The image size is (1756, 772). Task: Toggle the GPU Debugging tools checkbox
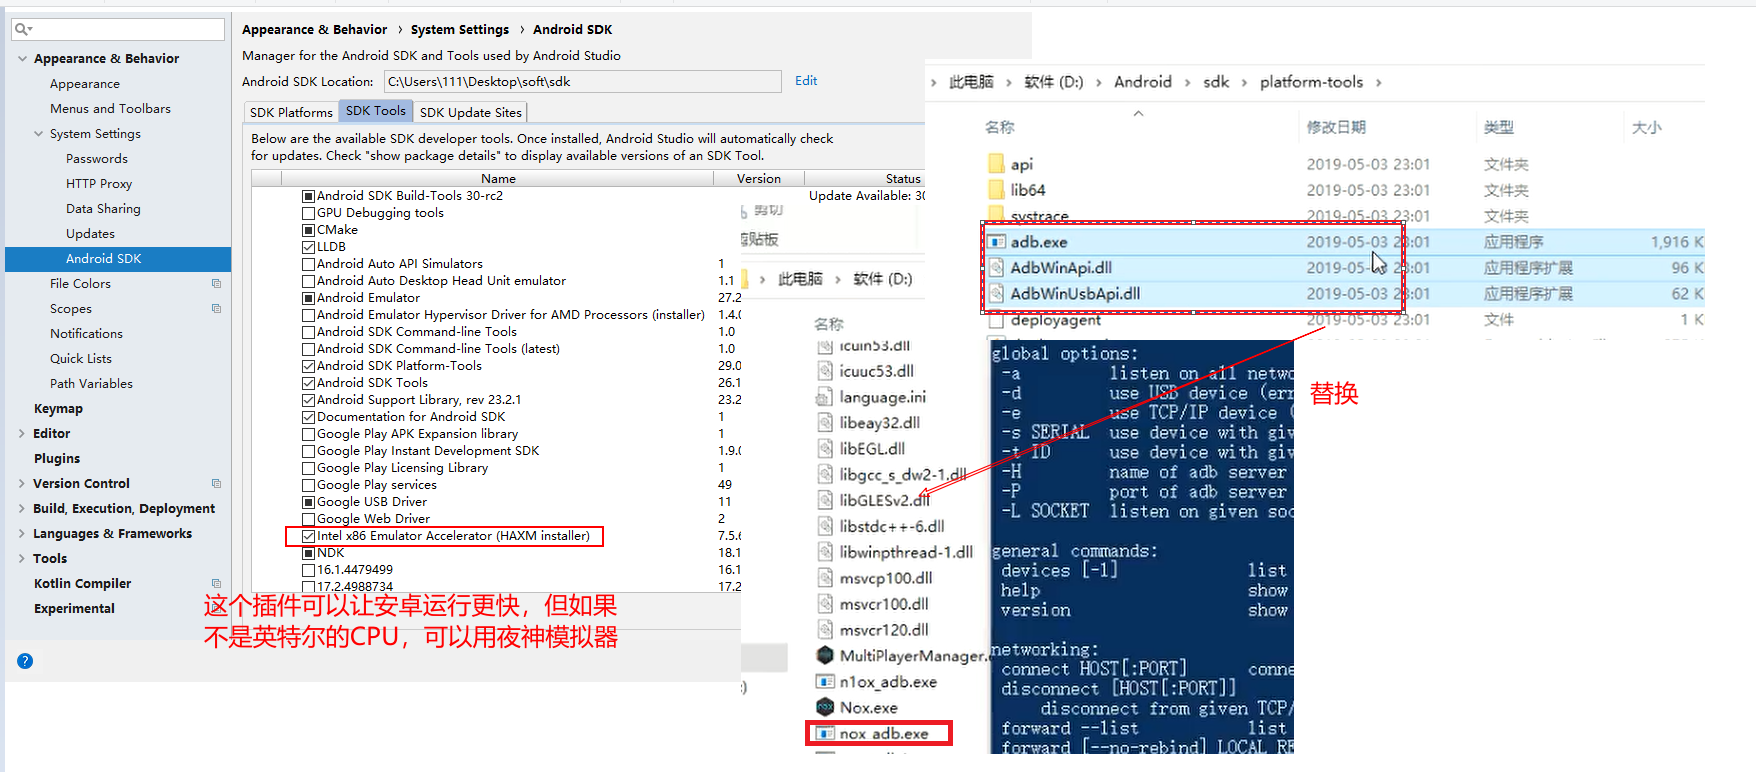309,213
